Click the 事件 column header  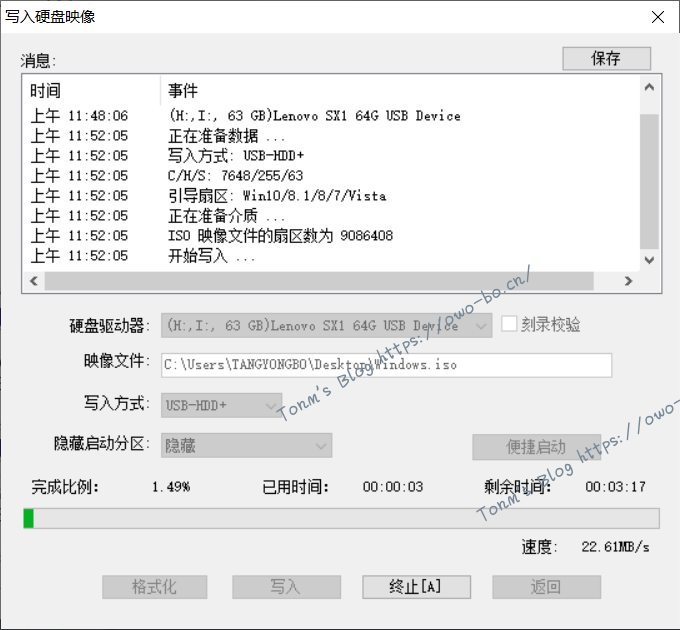[x=400, y=90]
